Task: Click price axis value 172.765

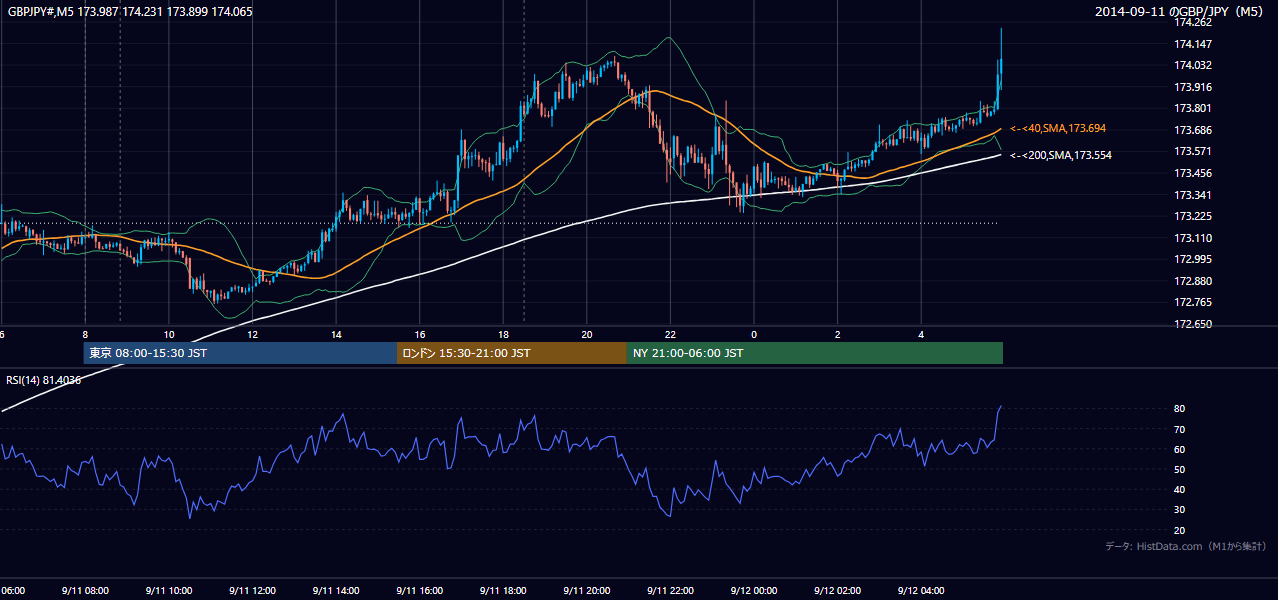Action: point(1192,302)
